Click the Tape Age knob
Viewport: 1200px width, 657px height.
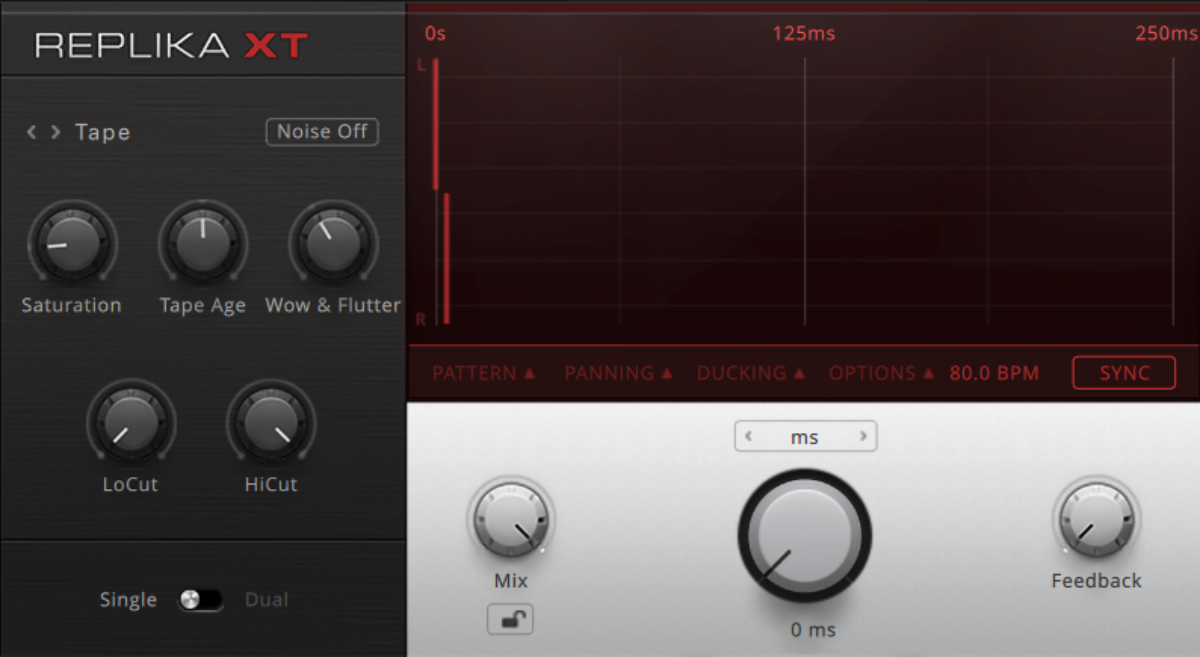202,243
